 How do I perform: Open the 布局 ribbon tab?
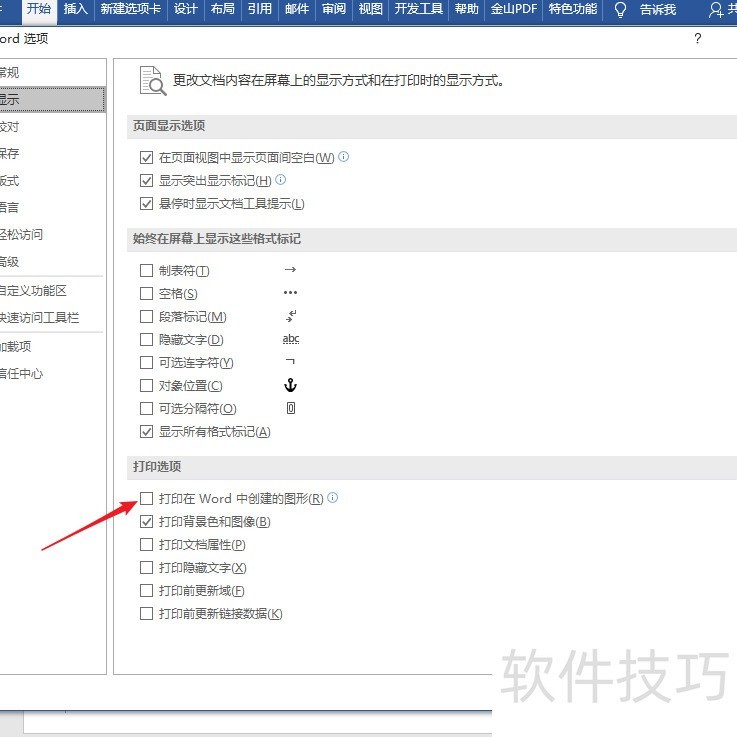coord(222,9)
